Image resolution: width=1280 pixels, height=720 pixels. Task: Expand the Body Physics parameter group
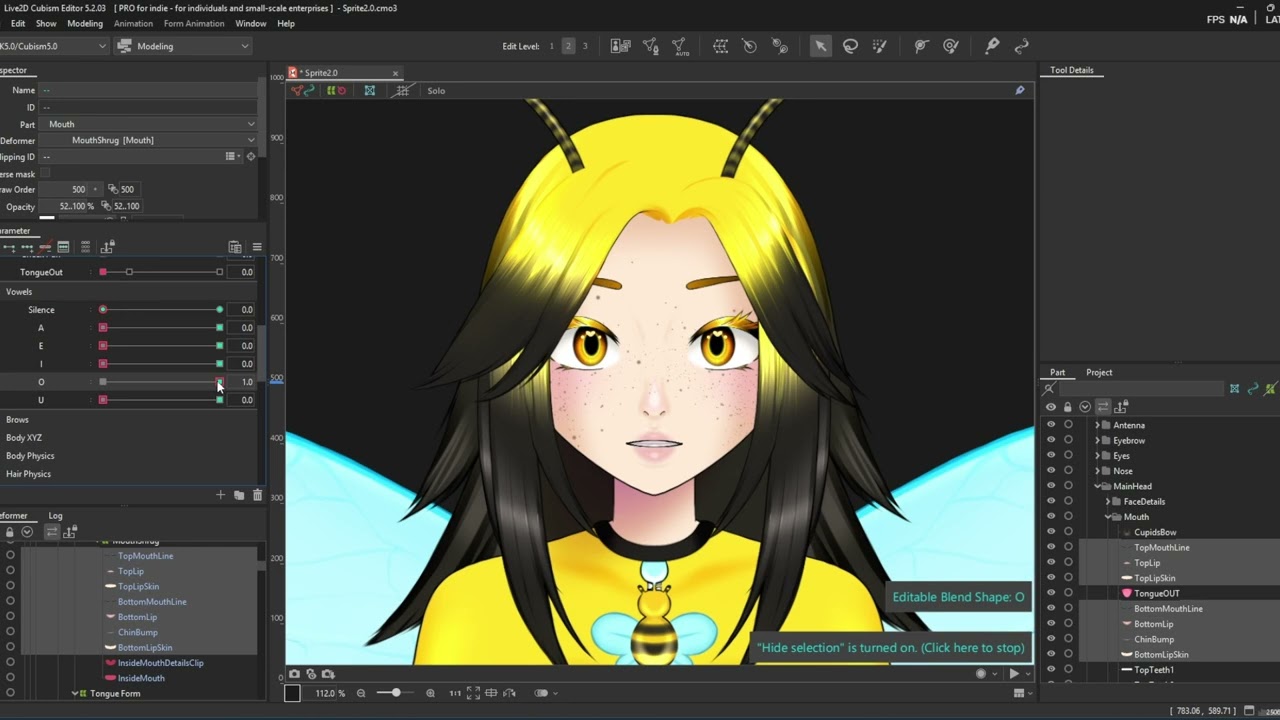pyautogui.click(x=30, y=456)
